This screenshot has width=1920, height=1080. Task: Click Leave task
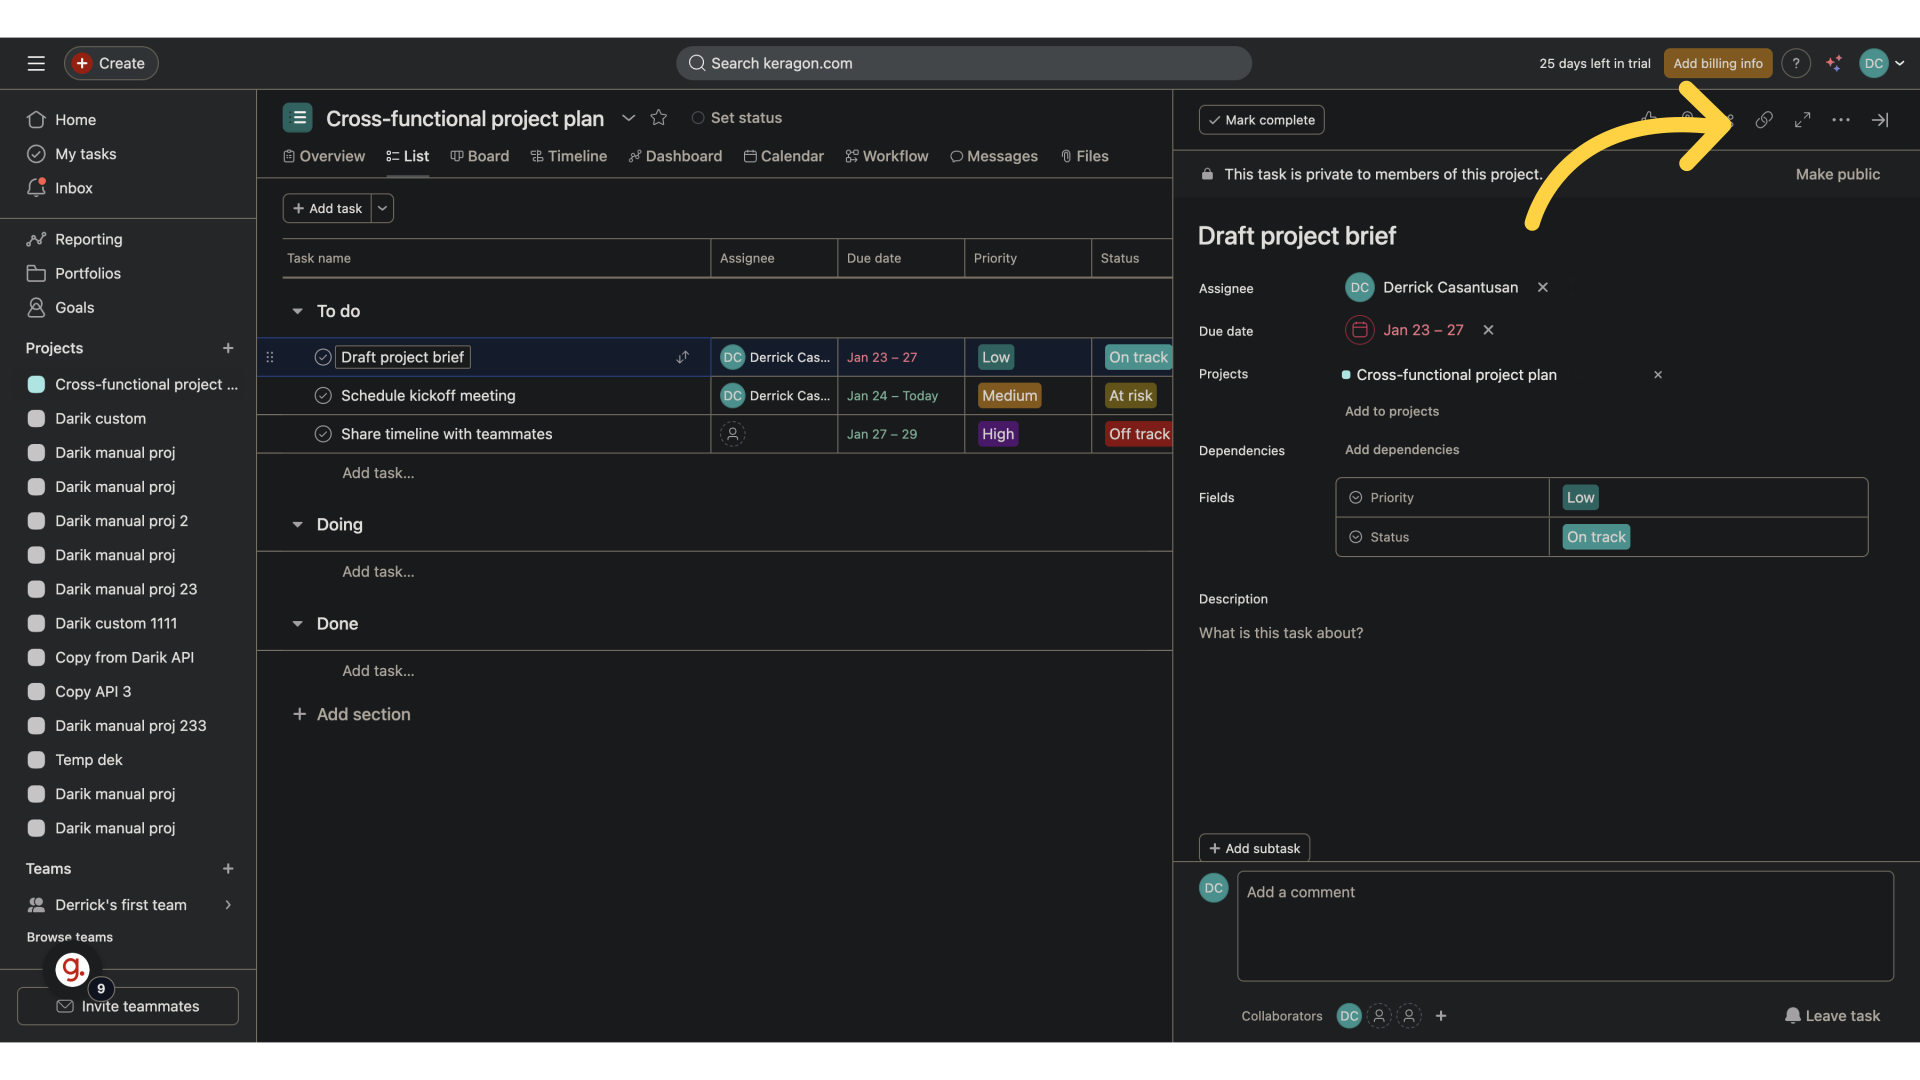(1832, 1016)
